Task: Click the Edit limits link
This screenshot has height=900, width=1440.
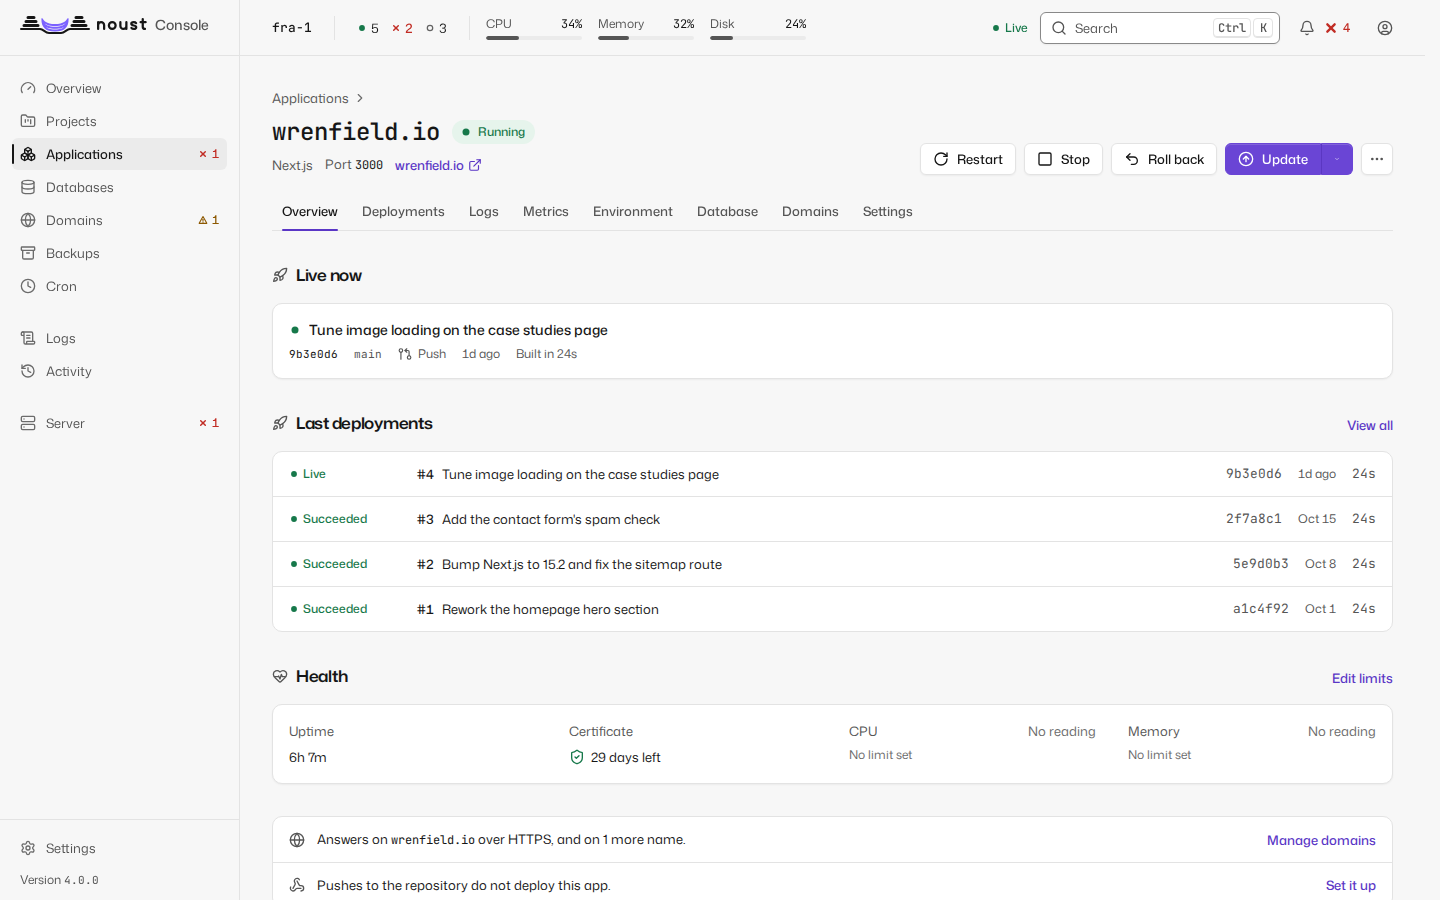Action: (x=1362, y=678)
